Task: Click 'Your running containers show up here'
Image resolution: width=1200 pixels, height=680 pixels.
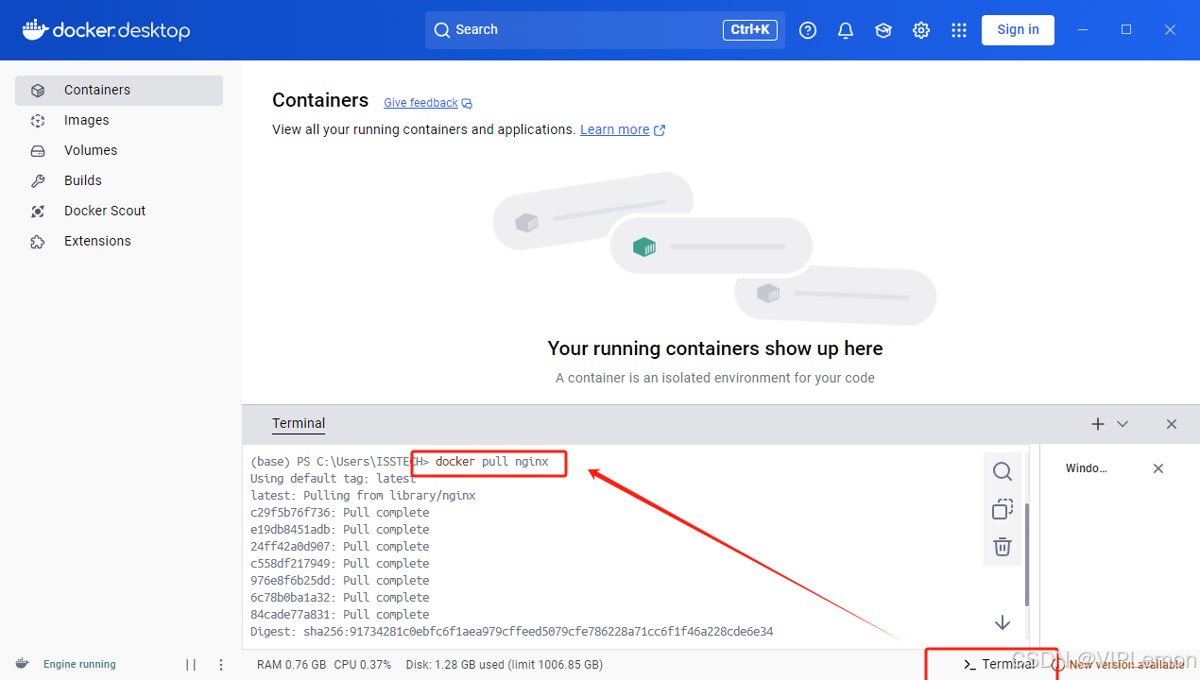Action: [x=715, y=349]
